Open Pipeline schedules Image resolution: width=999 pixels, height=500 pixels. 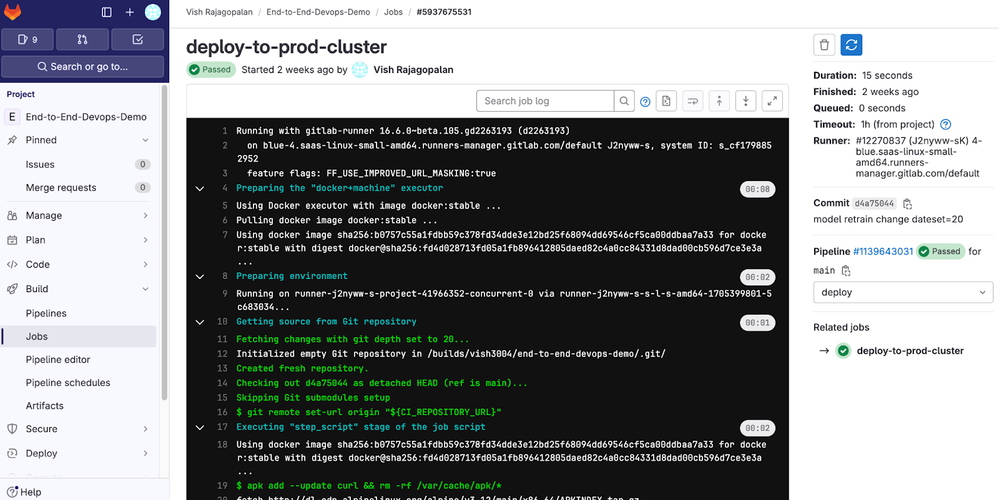79,383
